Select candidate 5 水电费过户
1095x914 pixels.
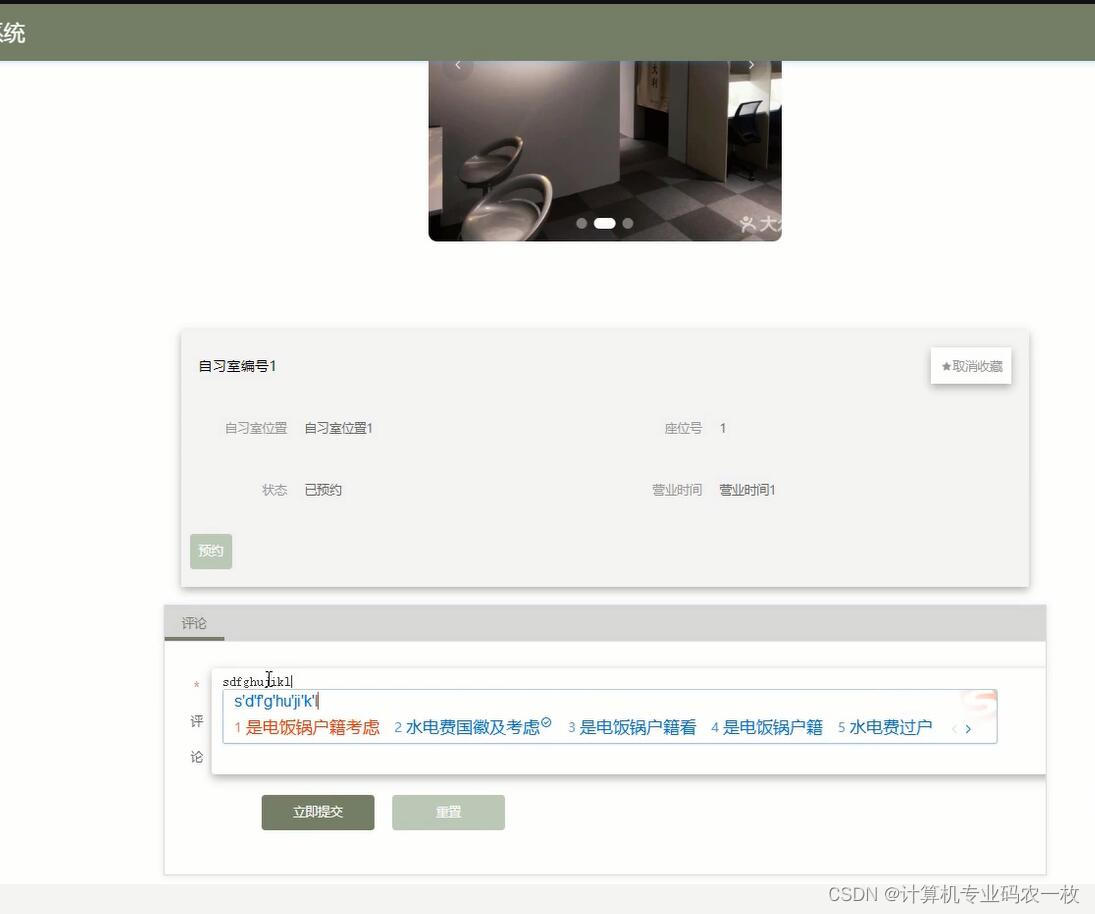pos(891,727)
